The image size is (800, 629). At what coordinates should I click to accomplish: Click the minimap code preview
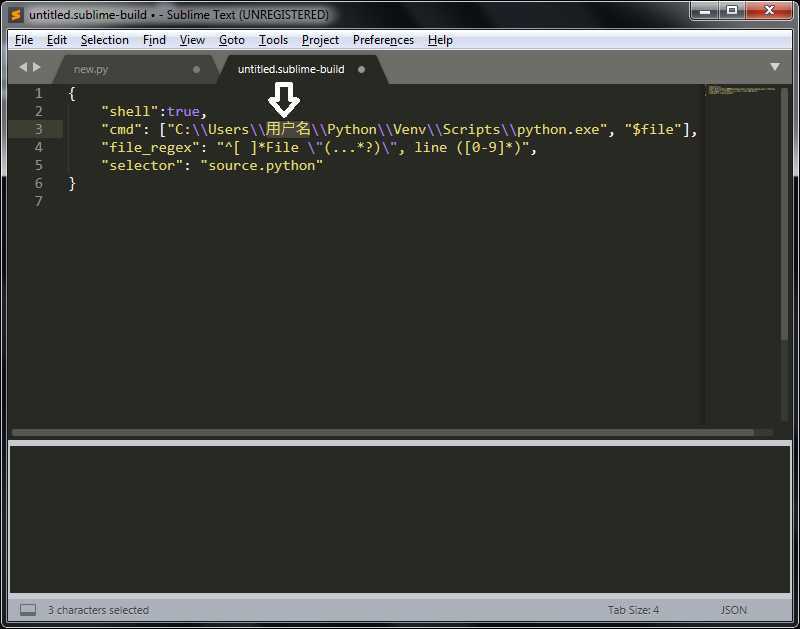click(741, 90)
